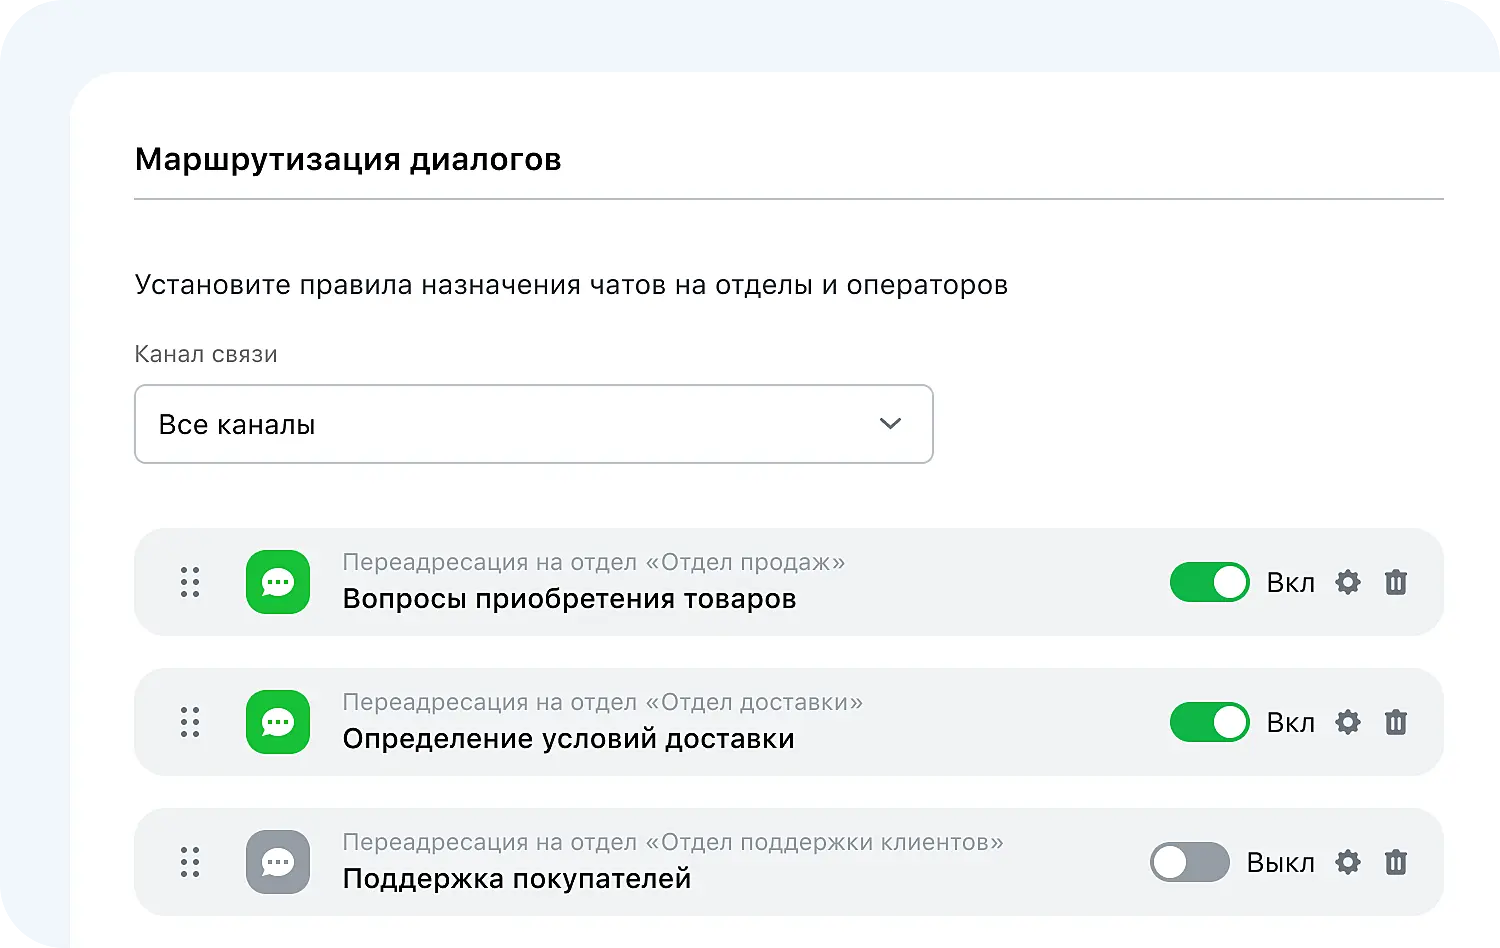Click the gear icon on the «Поддержка покупателей» rule
The width and height of the screenshot is (1500, 948).
coord(1347,862)
